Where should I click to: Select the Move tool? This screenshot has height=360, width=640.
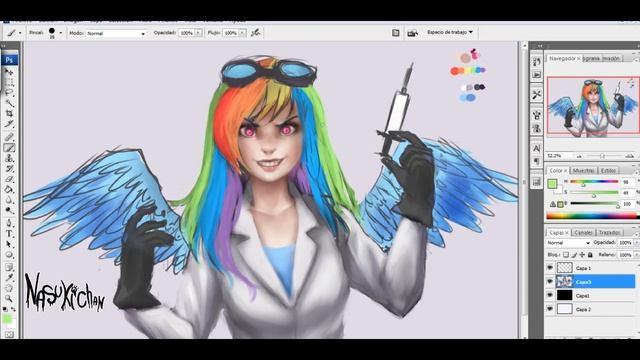tap(9, 72)
